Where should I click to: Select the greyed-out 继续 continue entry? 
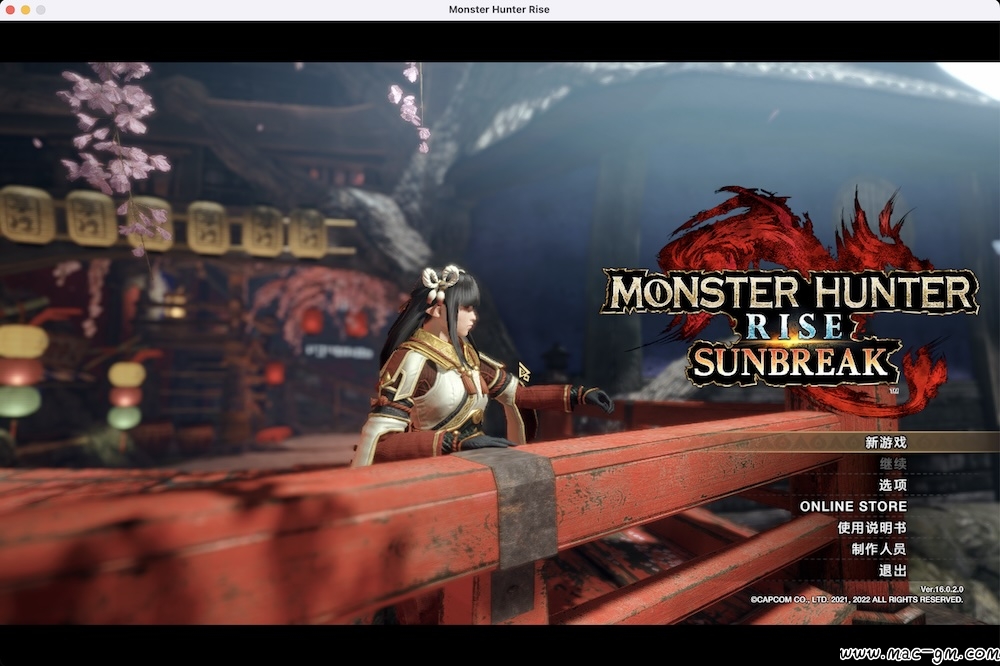pyautogui.click(x=892, y=464)
